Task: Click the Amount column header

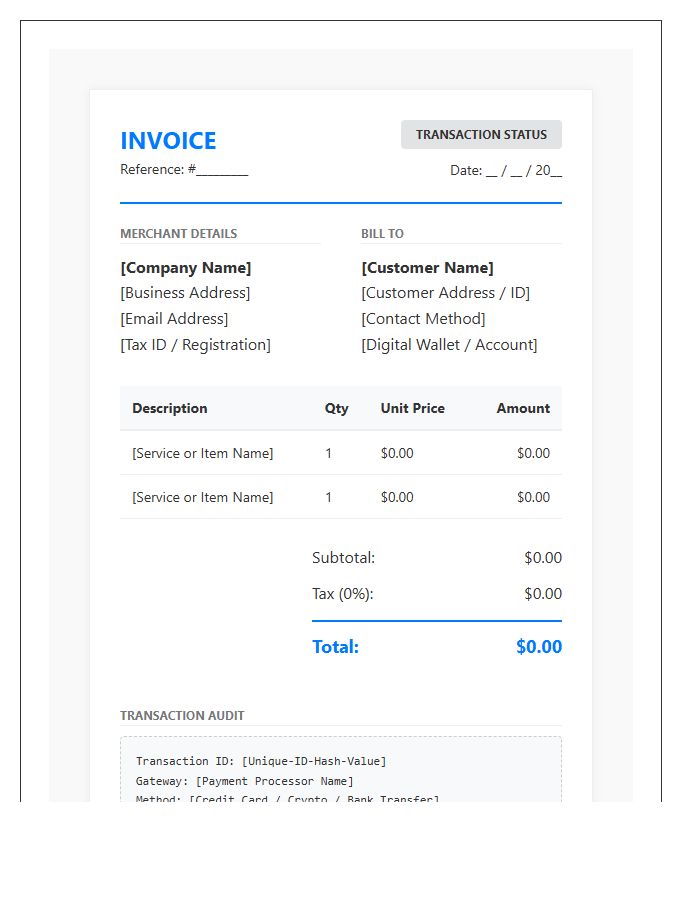Action: [523, 408]
